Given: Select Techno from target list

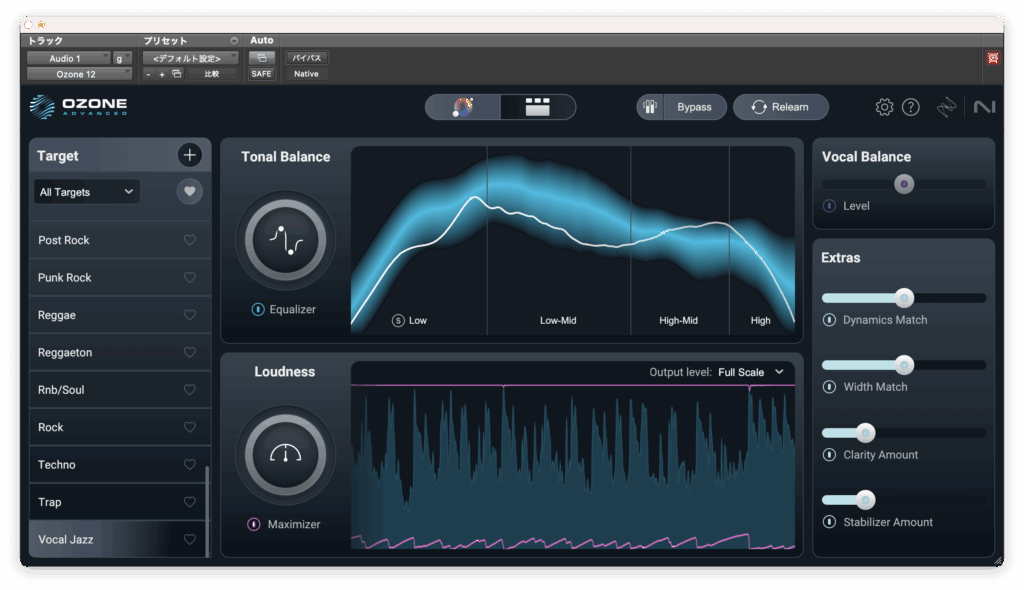Looking at the screenshot, I should [x=57, y=464].
